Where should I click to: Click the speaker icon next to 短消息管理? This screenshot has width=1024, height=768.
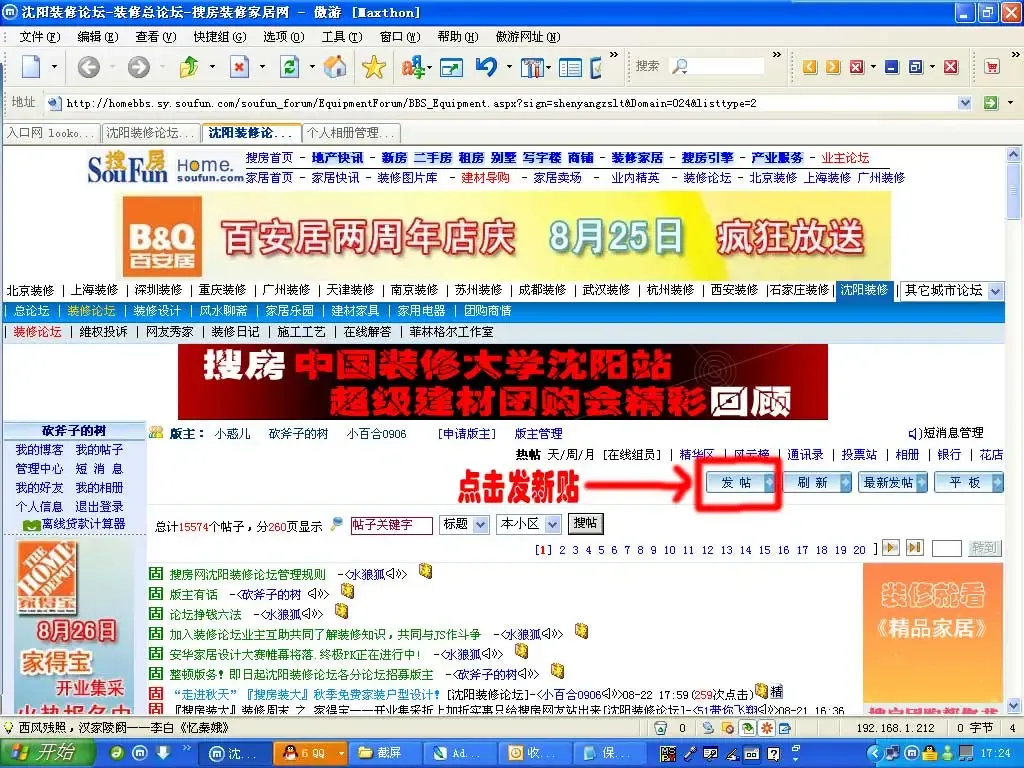pyautogui.click(x=915, y=434)
